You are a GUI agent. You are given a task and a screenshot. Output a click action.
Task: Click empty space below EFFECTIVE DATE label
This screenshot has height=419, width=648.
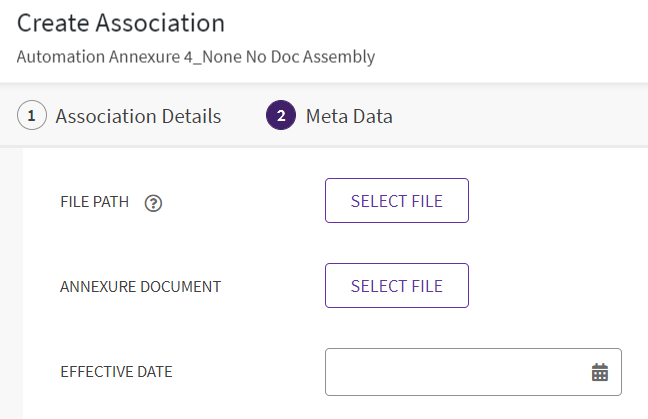(x=116, y=405)
